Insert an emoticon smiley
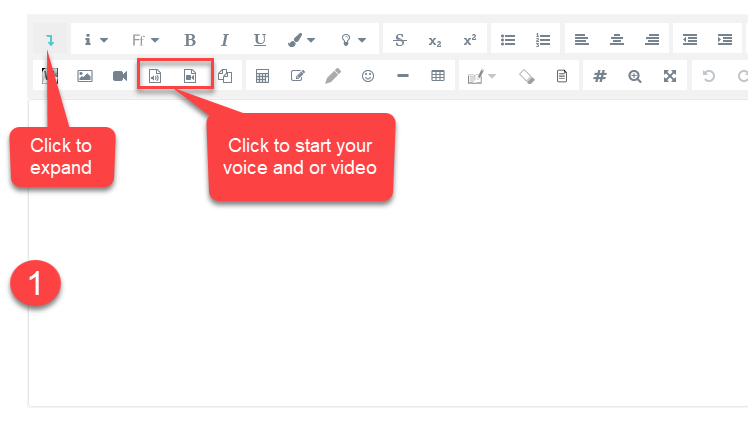748x428 pixels. point(368,76)
